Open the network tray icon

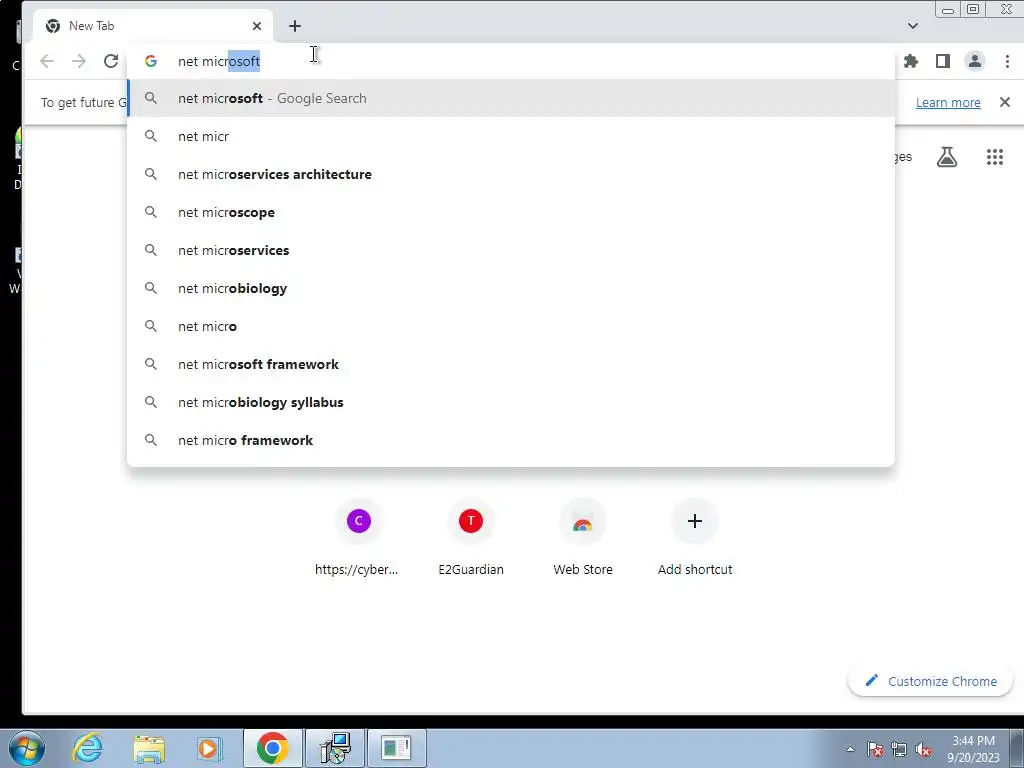(x=899, y=749)
